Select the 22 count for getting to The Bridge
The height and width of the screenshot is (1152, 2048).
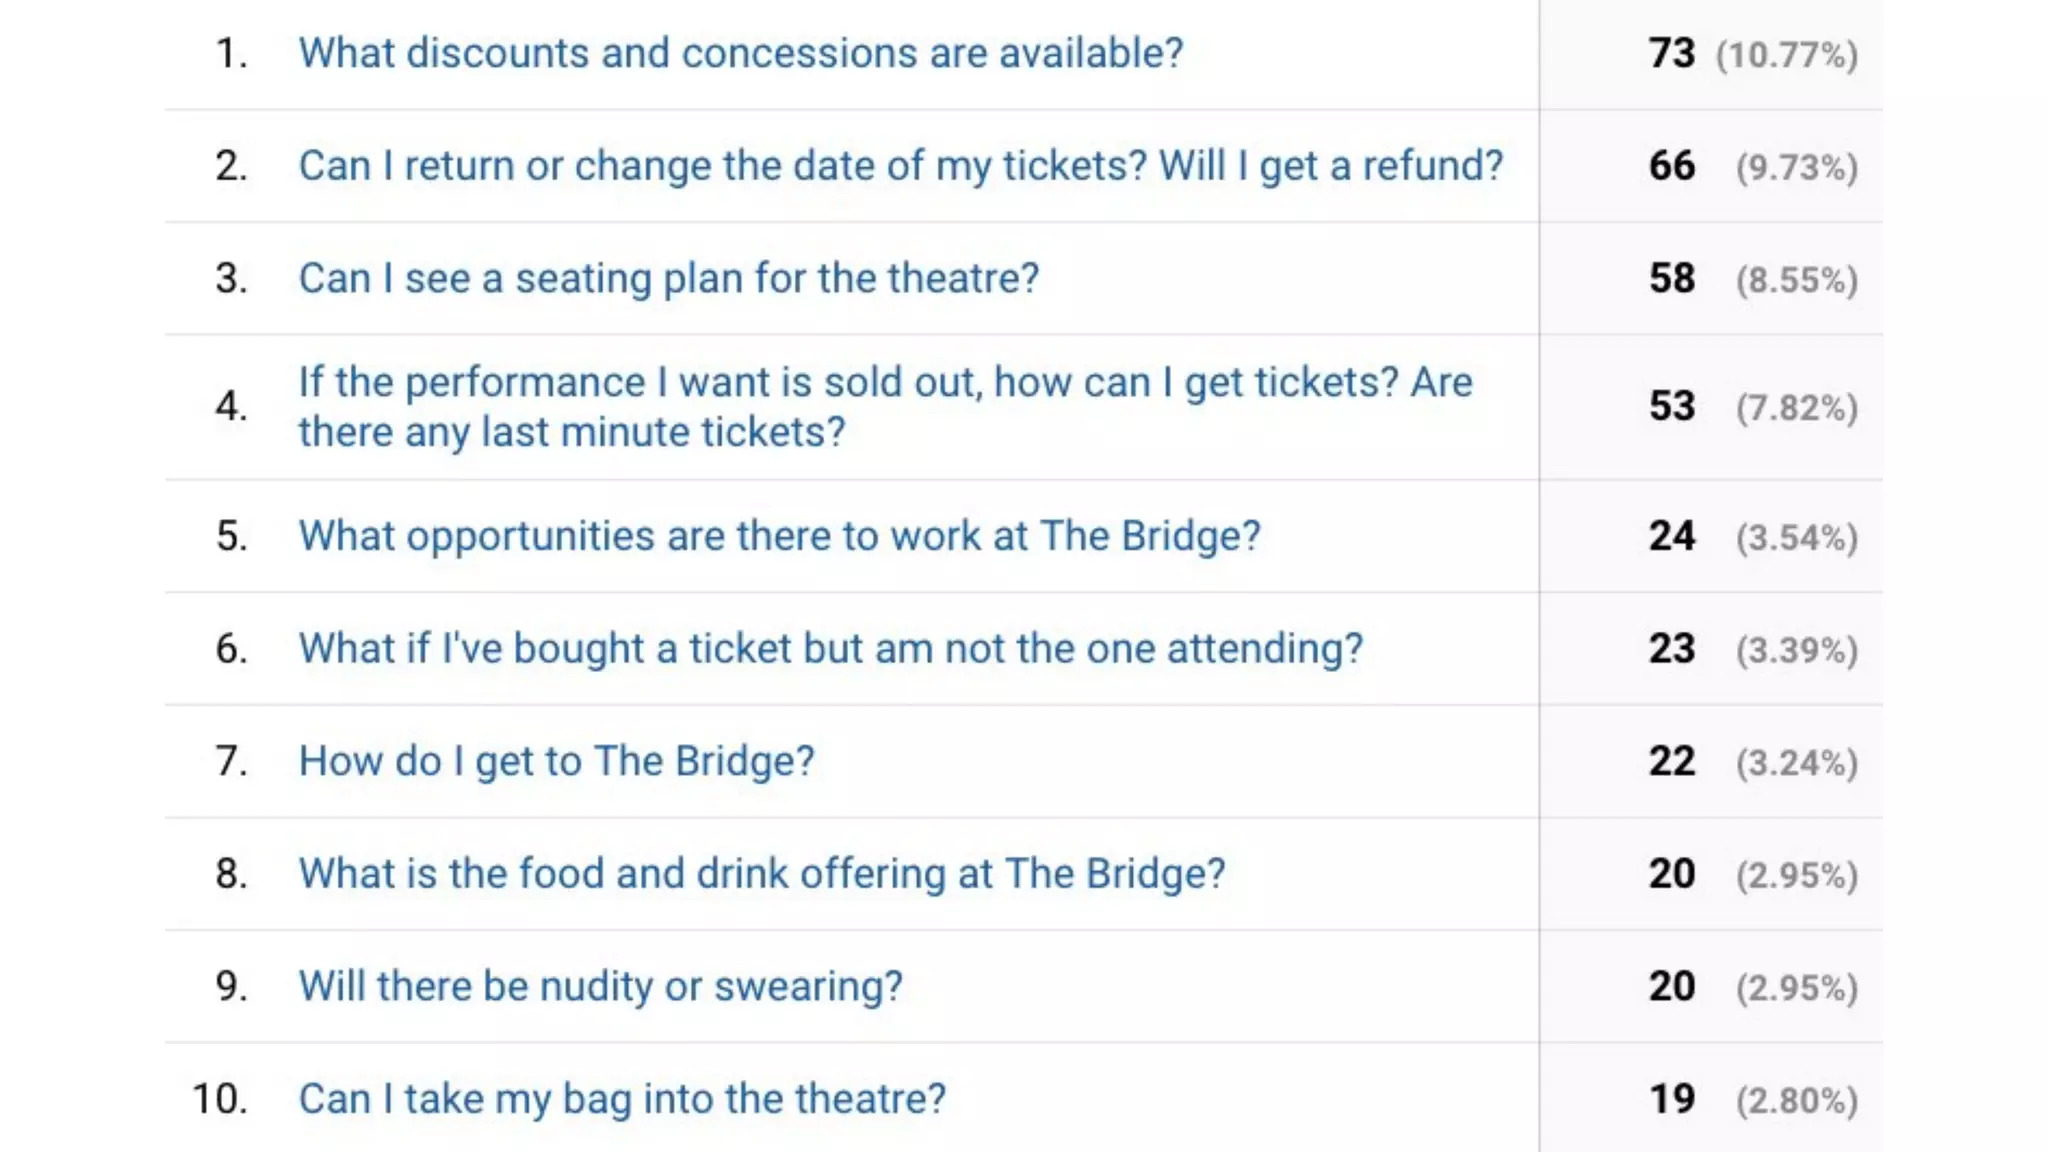(1671, 762)
